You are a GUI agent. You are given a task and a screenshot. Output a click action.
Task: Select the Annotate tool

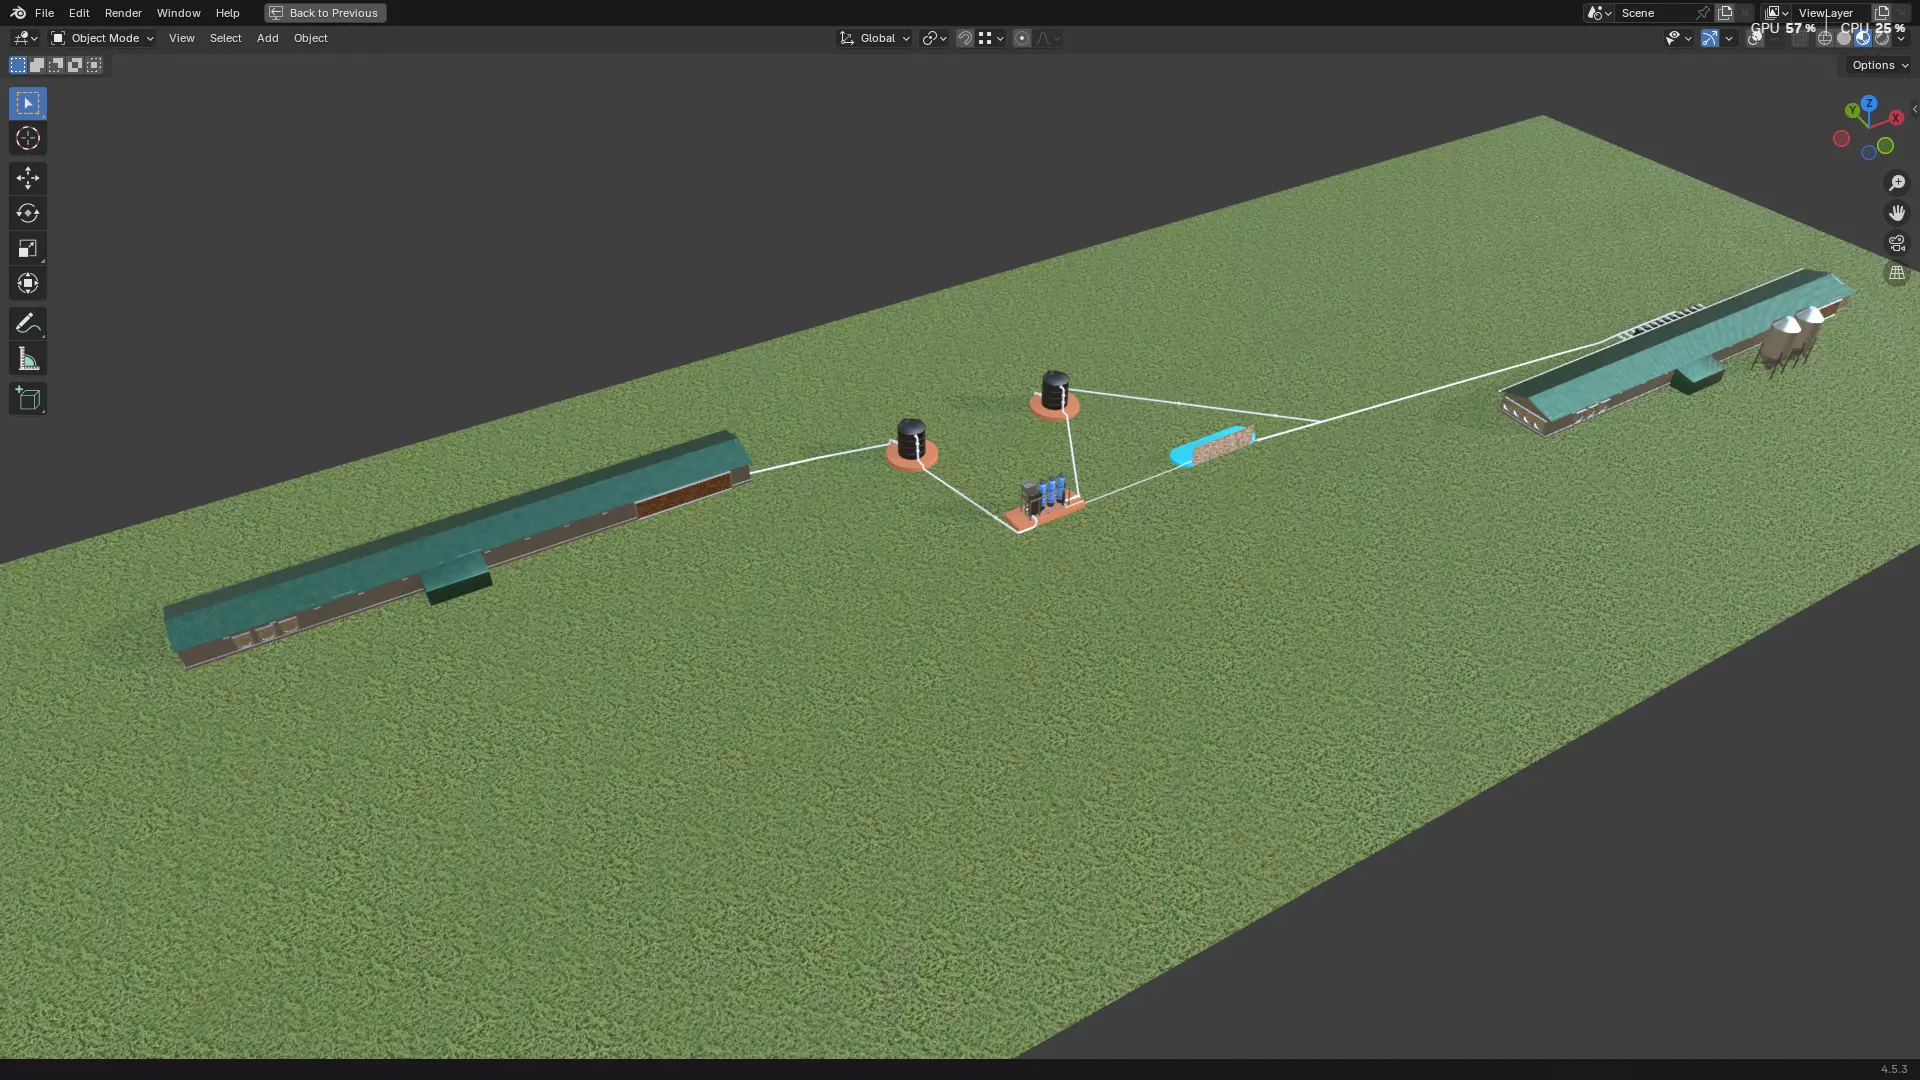(x=28, y=323)
